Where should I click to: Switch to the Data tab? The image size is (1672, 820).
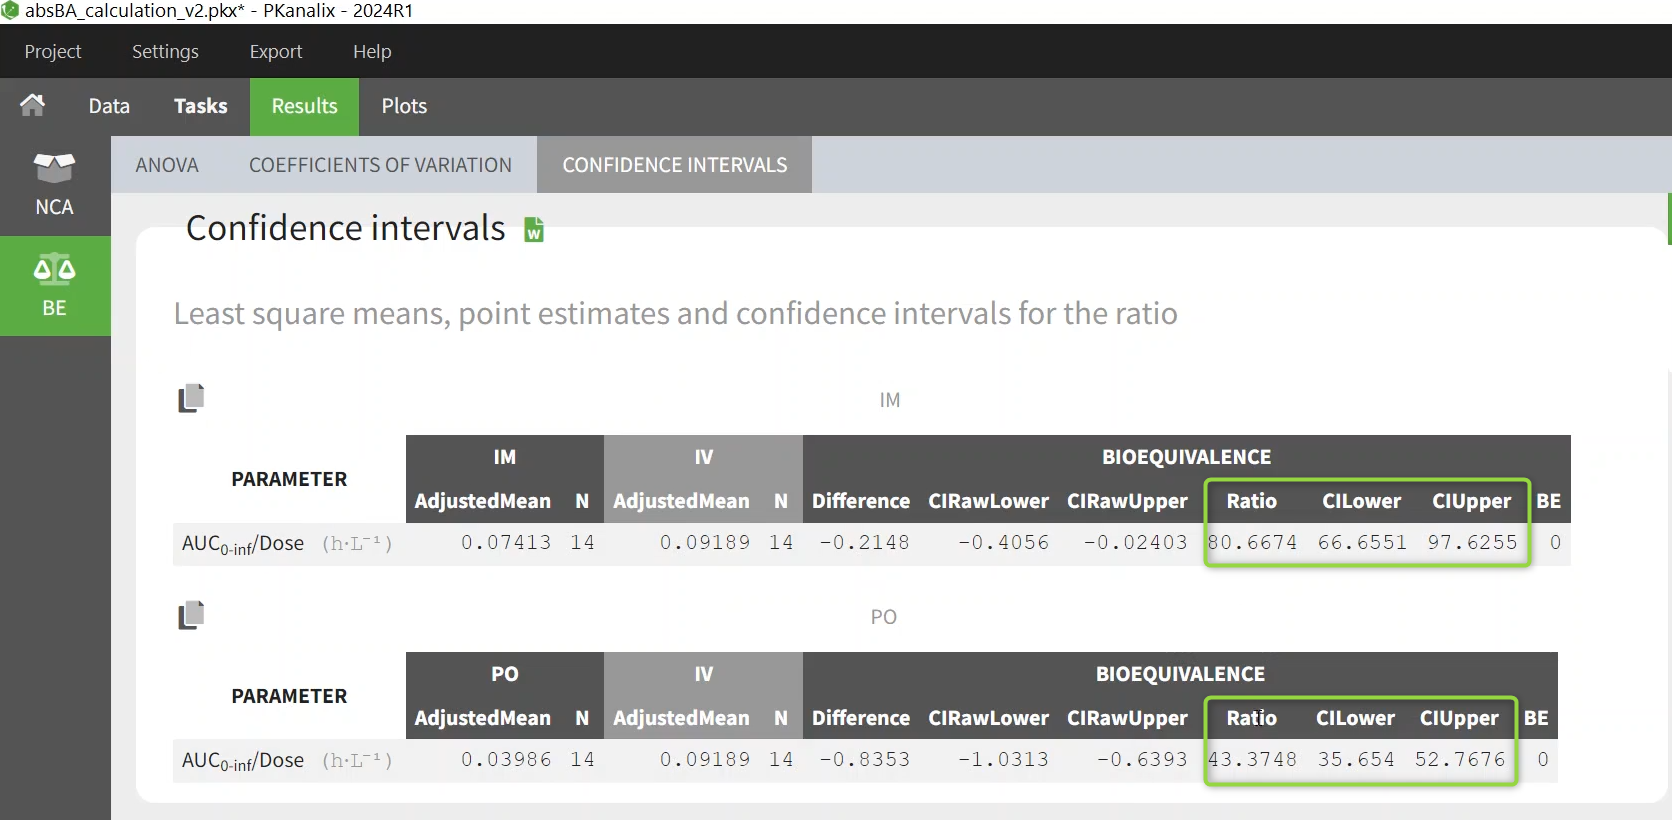[109, 106]
